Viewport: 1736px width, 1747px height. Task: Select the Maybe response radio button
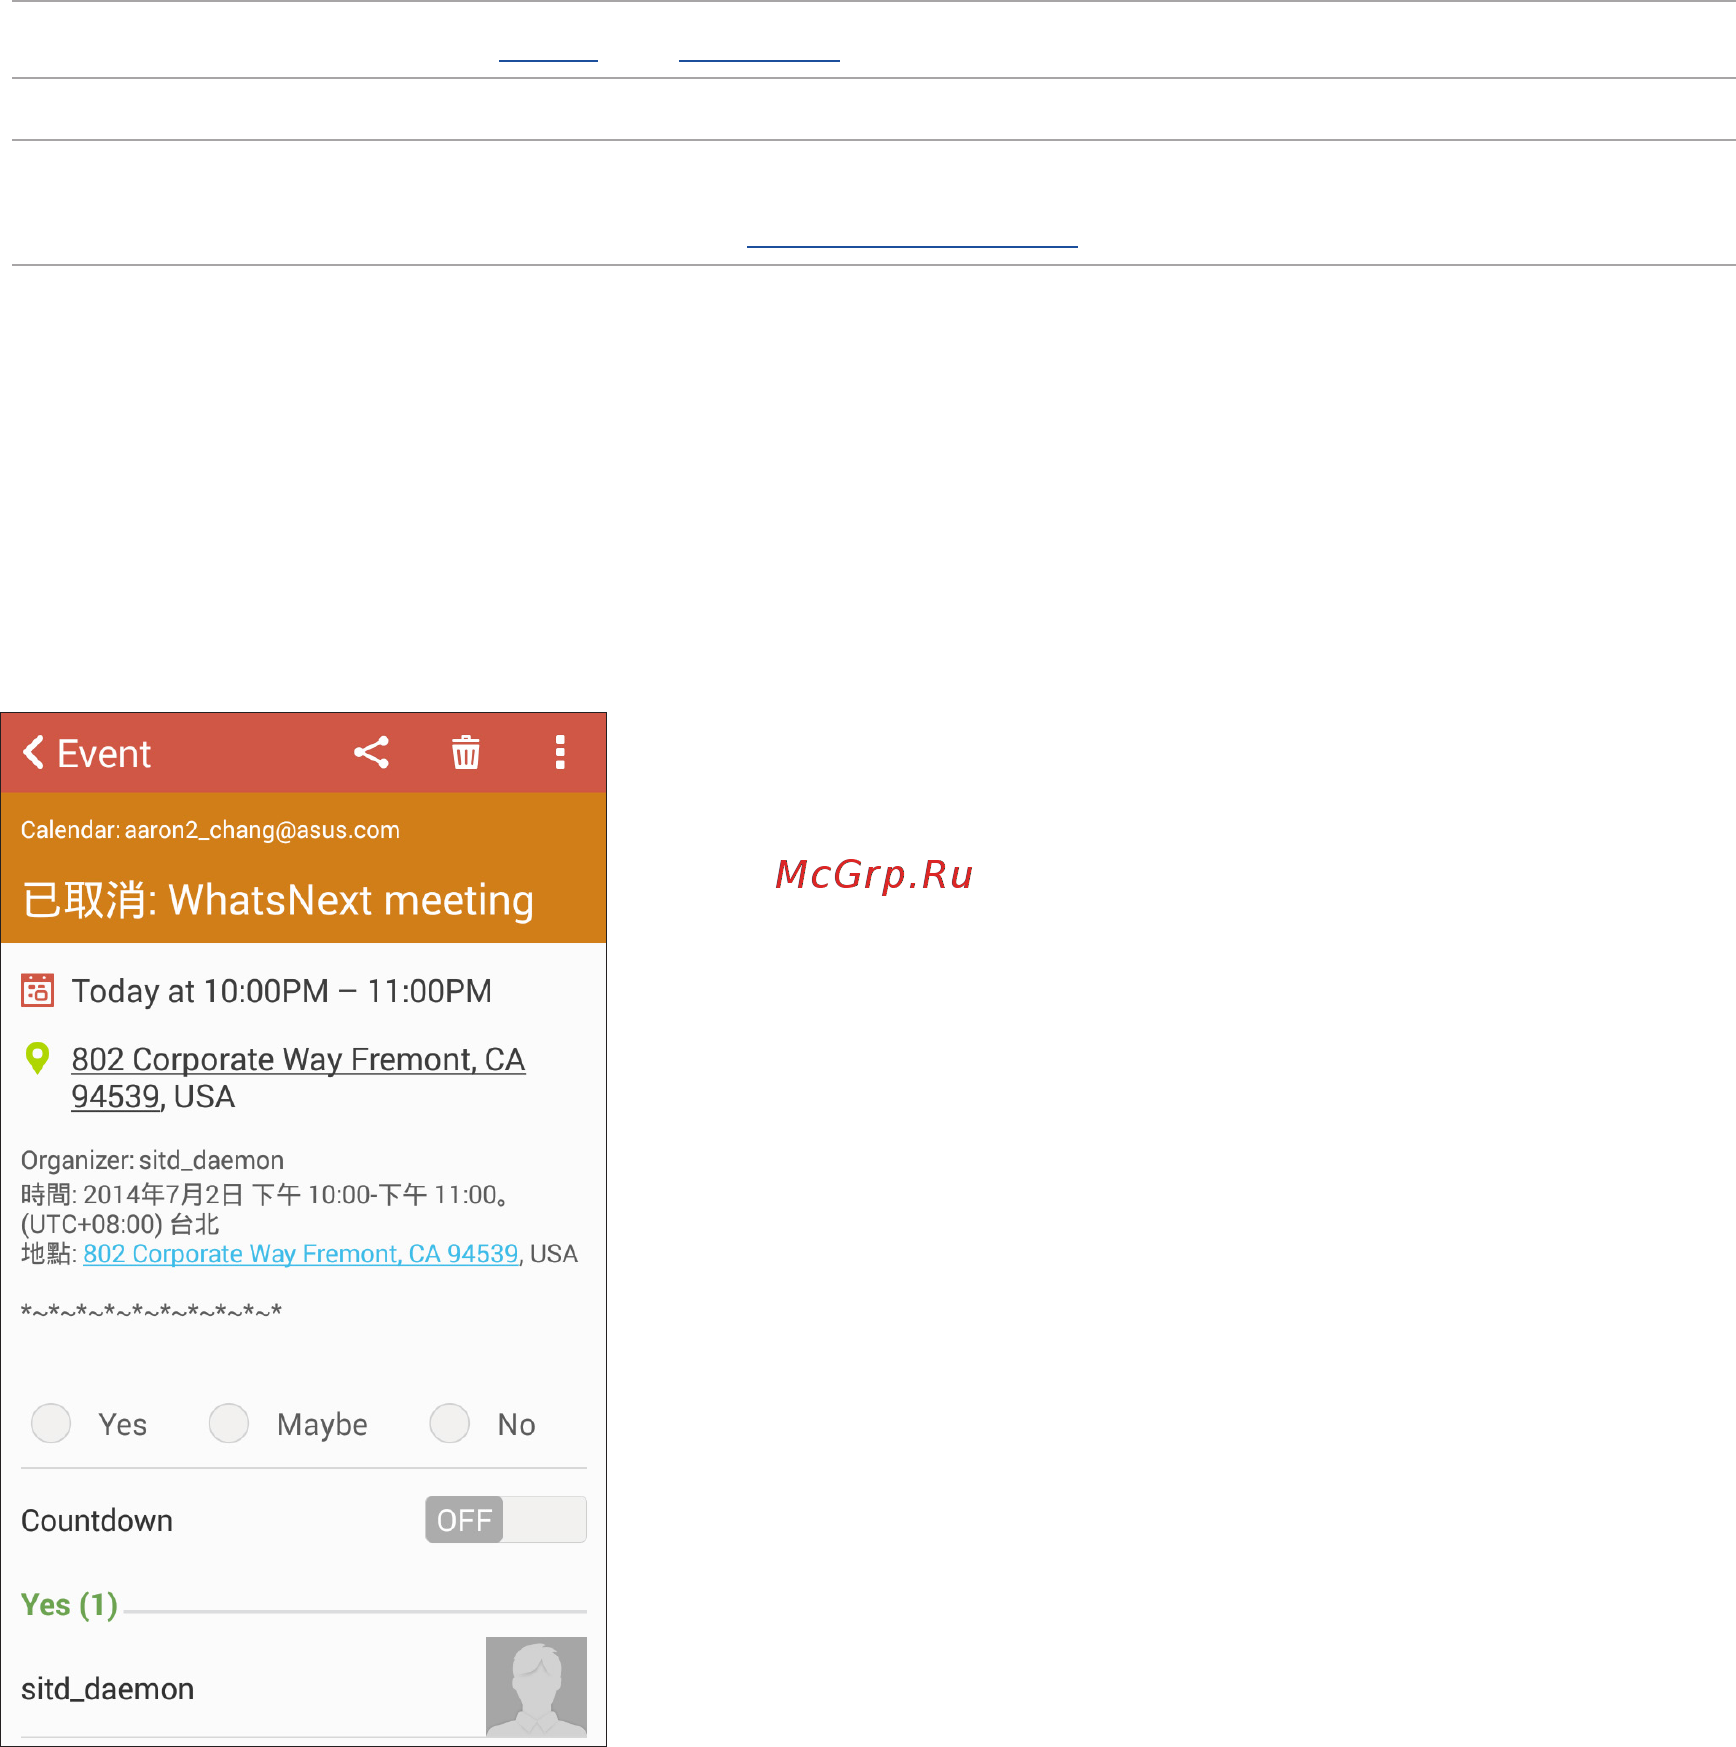click(x=229, y=1423)
